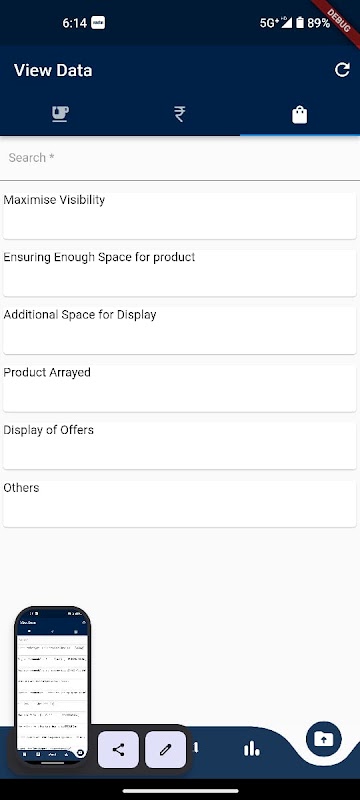Tap the folder upload floating button
360x800 pixels.
pyautogui.click(x=324, y=738)
